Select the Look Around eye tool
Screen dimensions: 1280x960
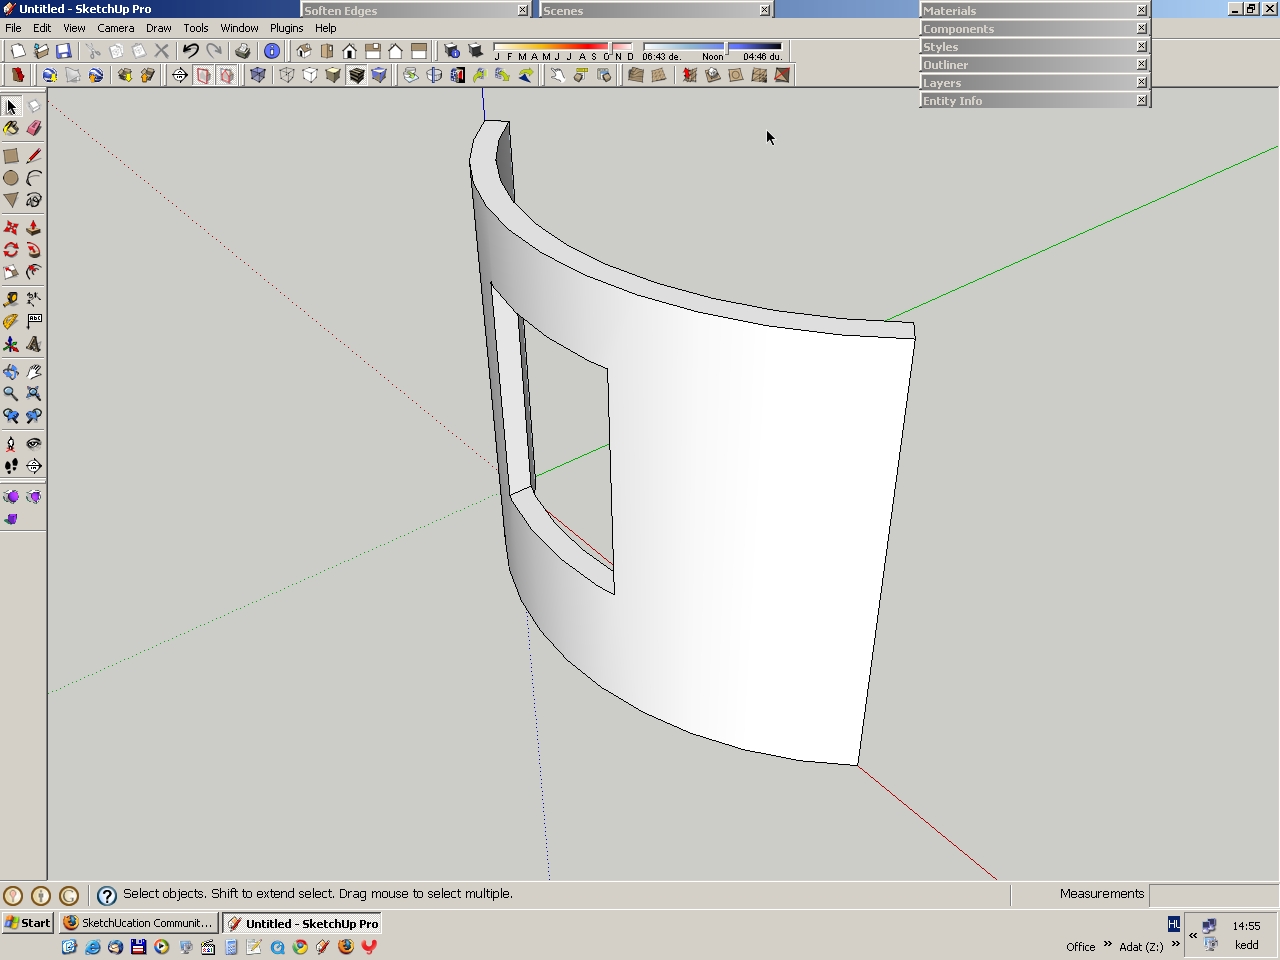(x=34, y=443)
